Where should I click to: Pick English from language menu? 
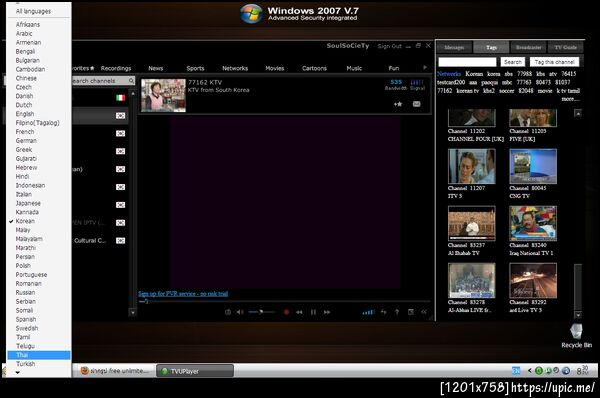click(39, 114)
